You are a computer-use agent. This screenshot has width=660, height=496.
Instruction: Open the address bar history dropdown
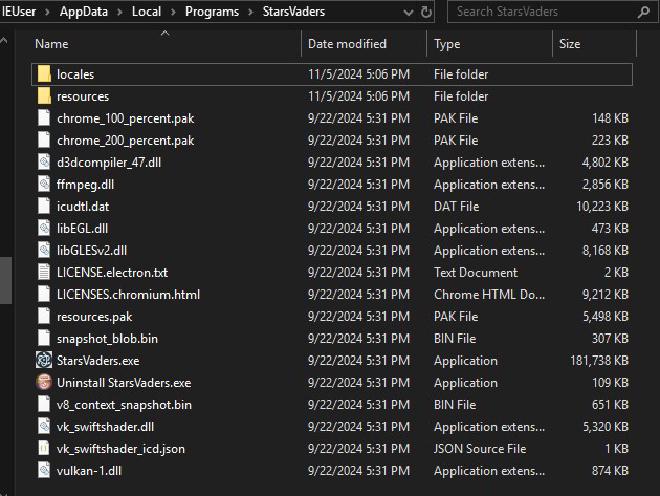coord(408,12)
